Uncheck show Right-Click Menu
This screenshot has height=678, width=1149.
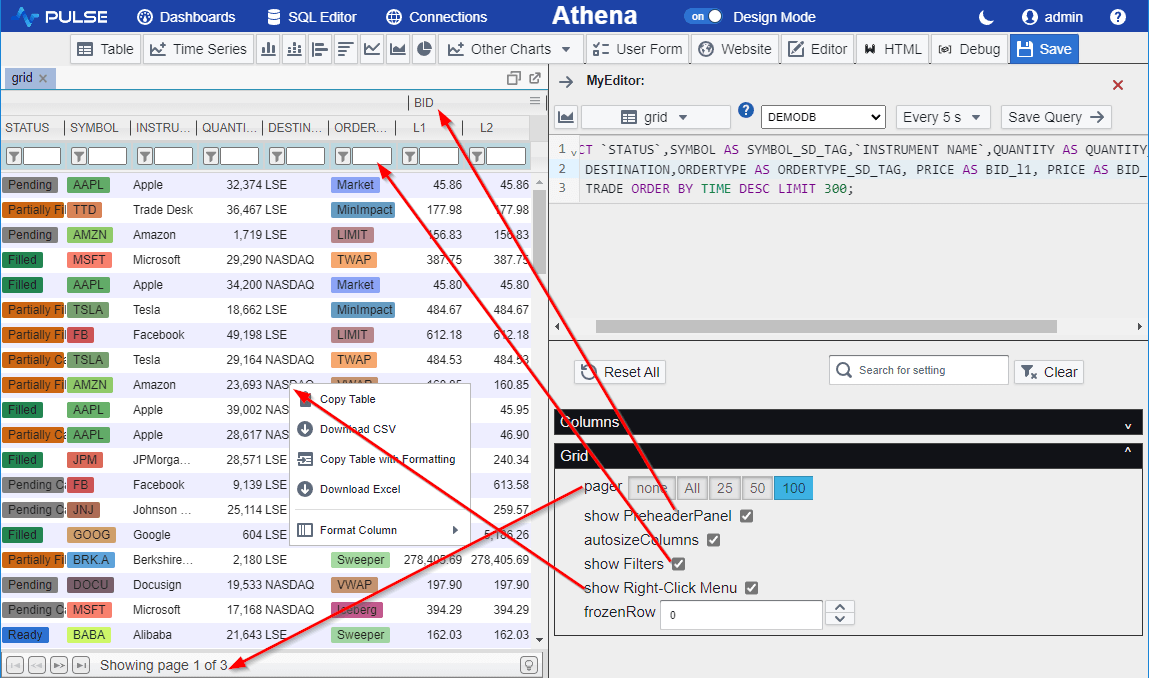click(x=751, y=588)
